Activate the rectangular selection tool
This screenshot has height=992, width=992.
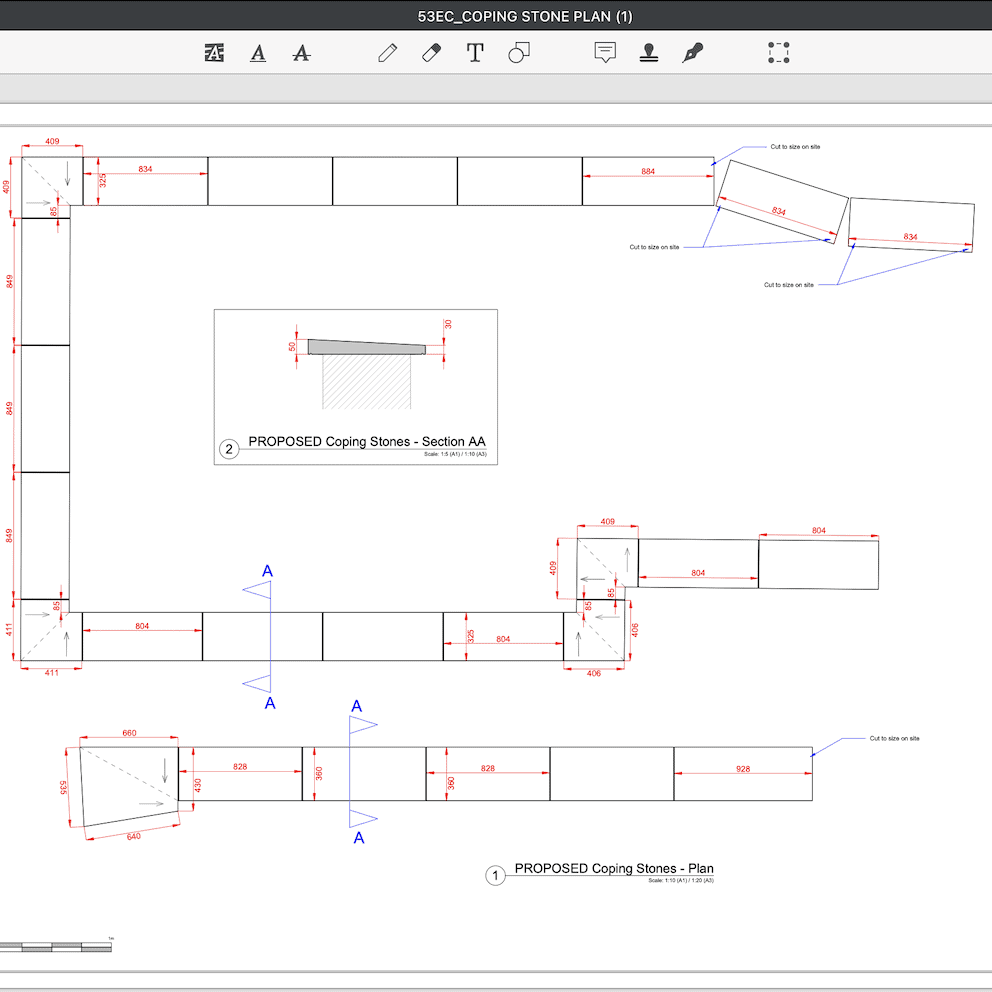(779, 53)
